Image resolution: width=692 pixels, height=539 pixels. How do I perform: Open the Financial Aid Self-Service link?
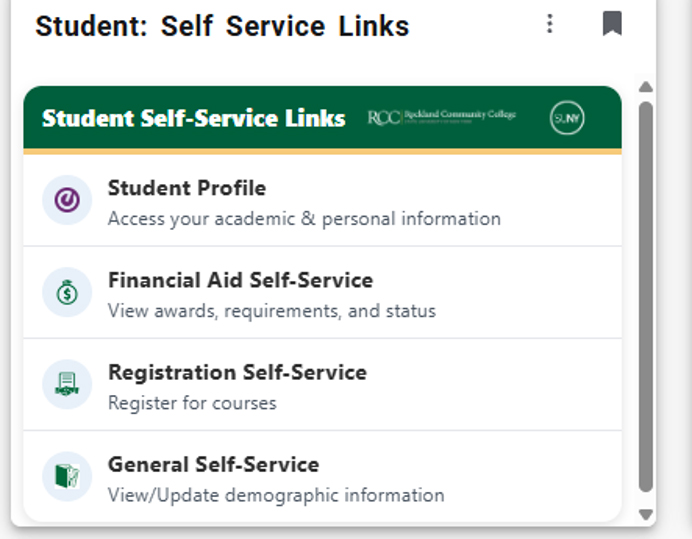[x=323, y=292]
